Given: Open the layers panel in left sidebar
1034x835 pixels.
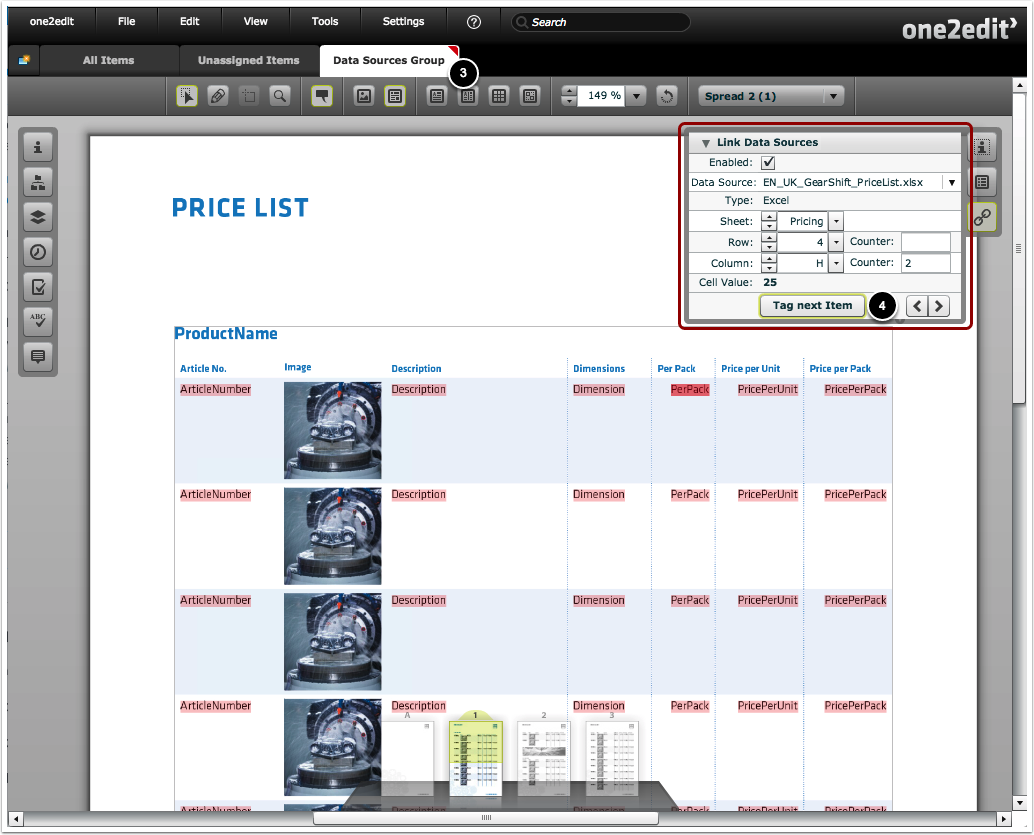Looking at the screenshot, I should 38,217.
